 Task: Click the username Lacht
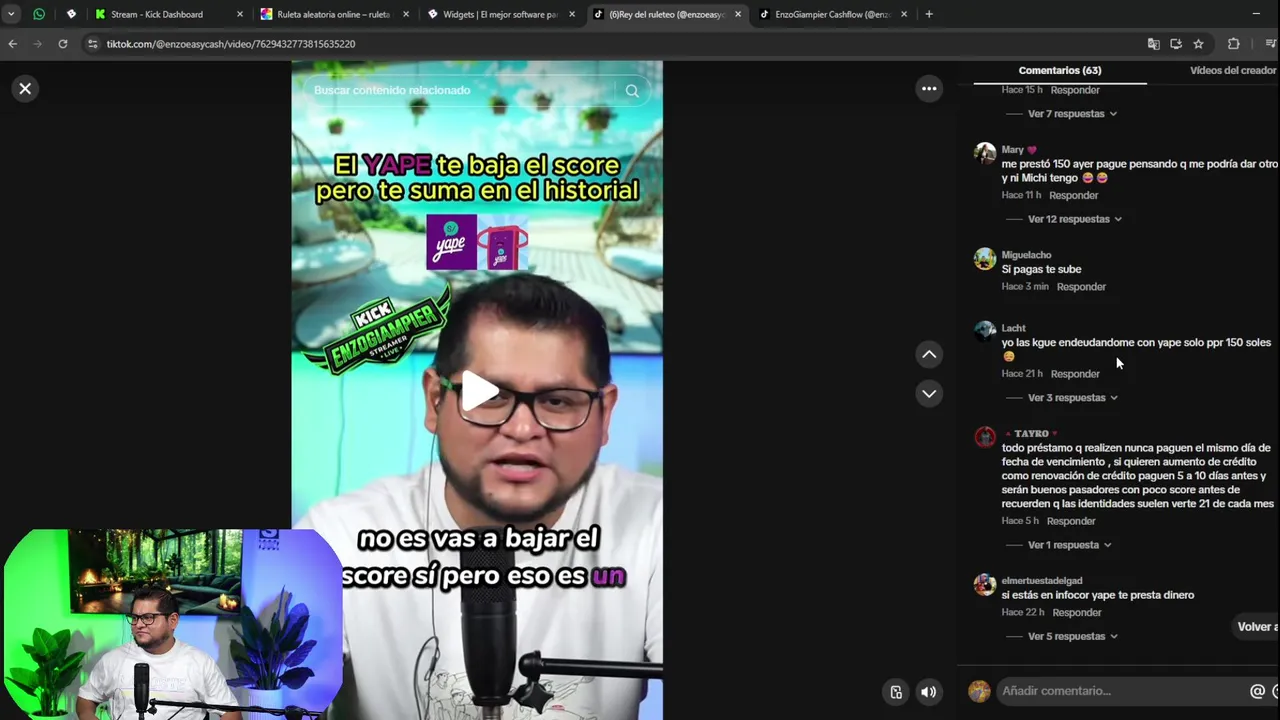point(1013,328)
